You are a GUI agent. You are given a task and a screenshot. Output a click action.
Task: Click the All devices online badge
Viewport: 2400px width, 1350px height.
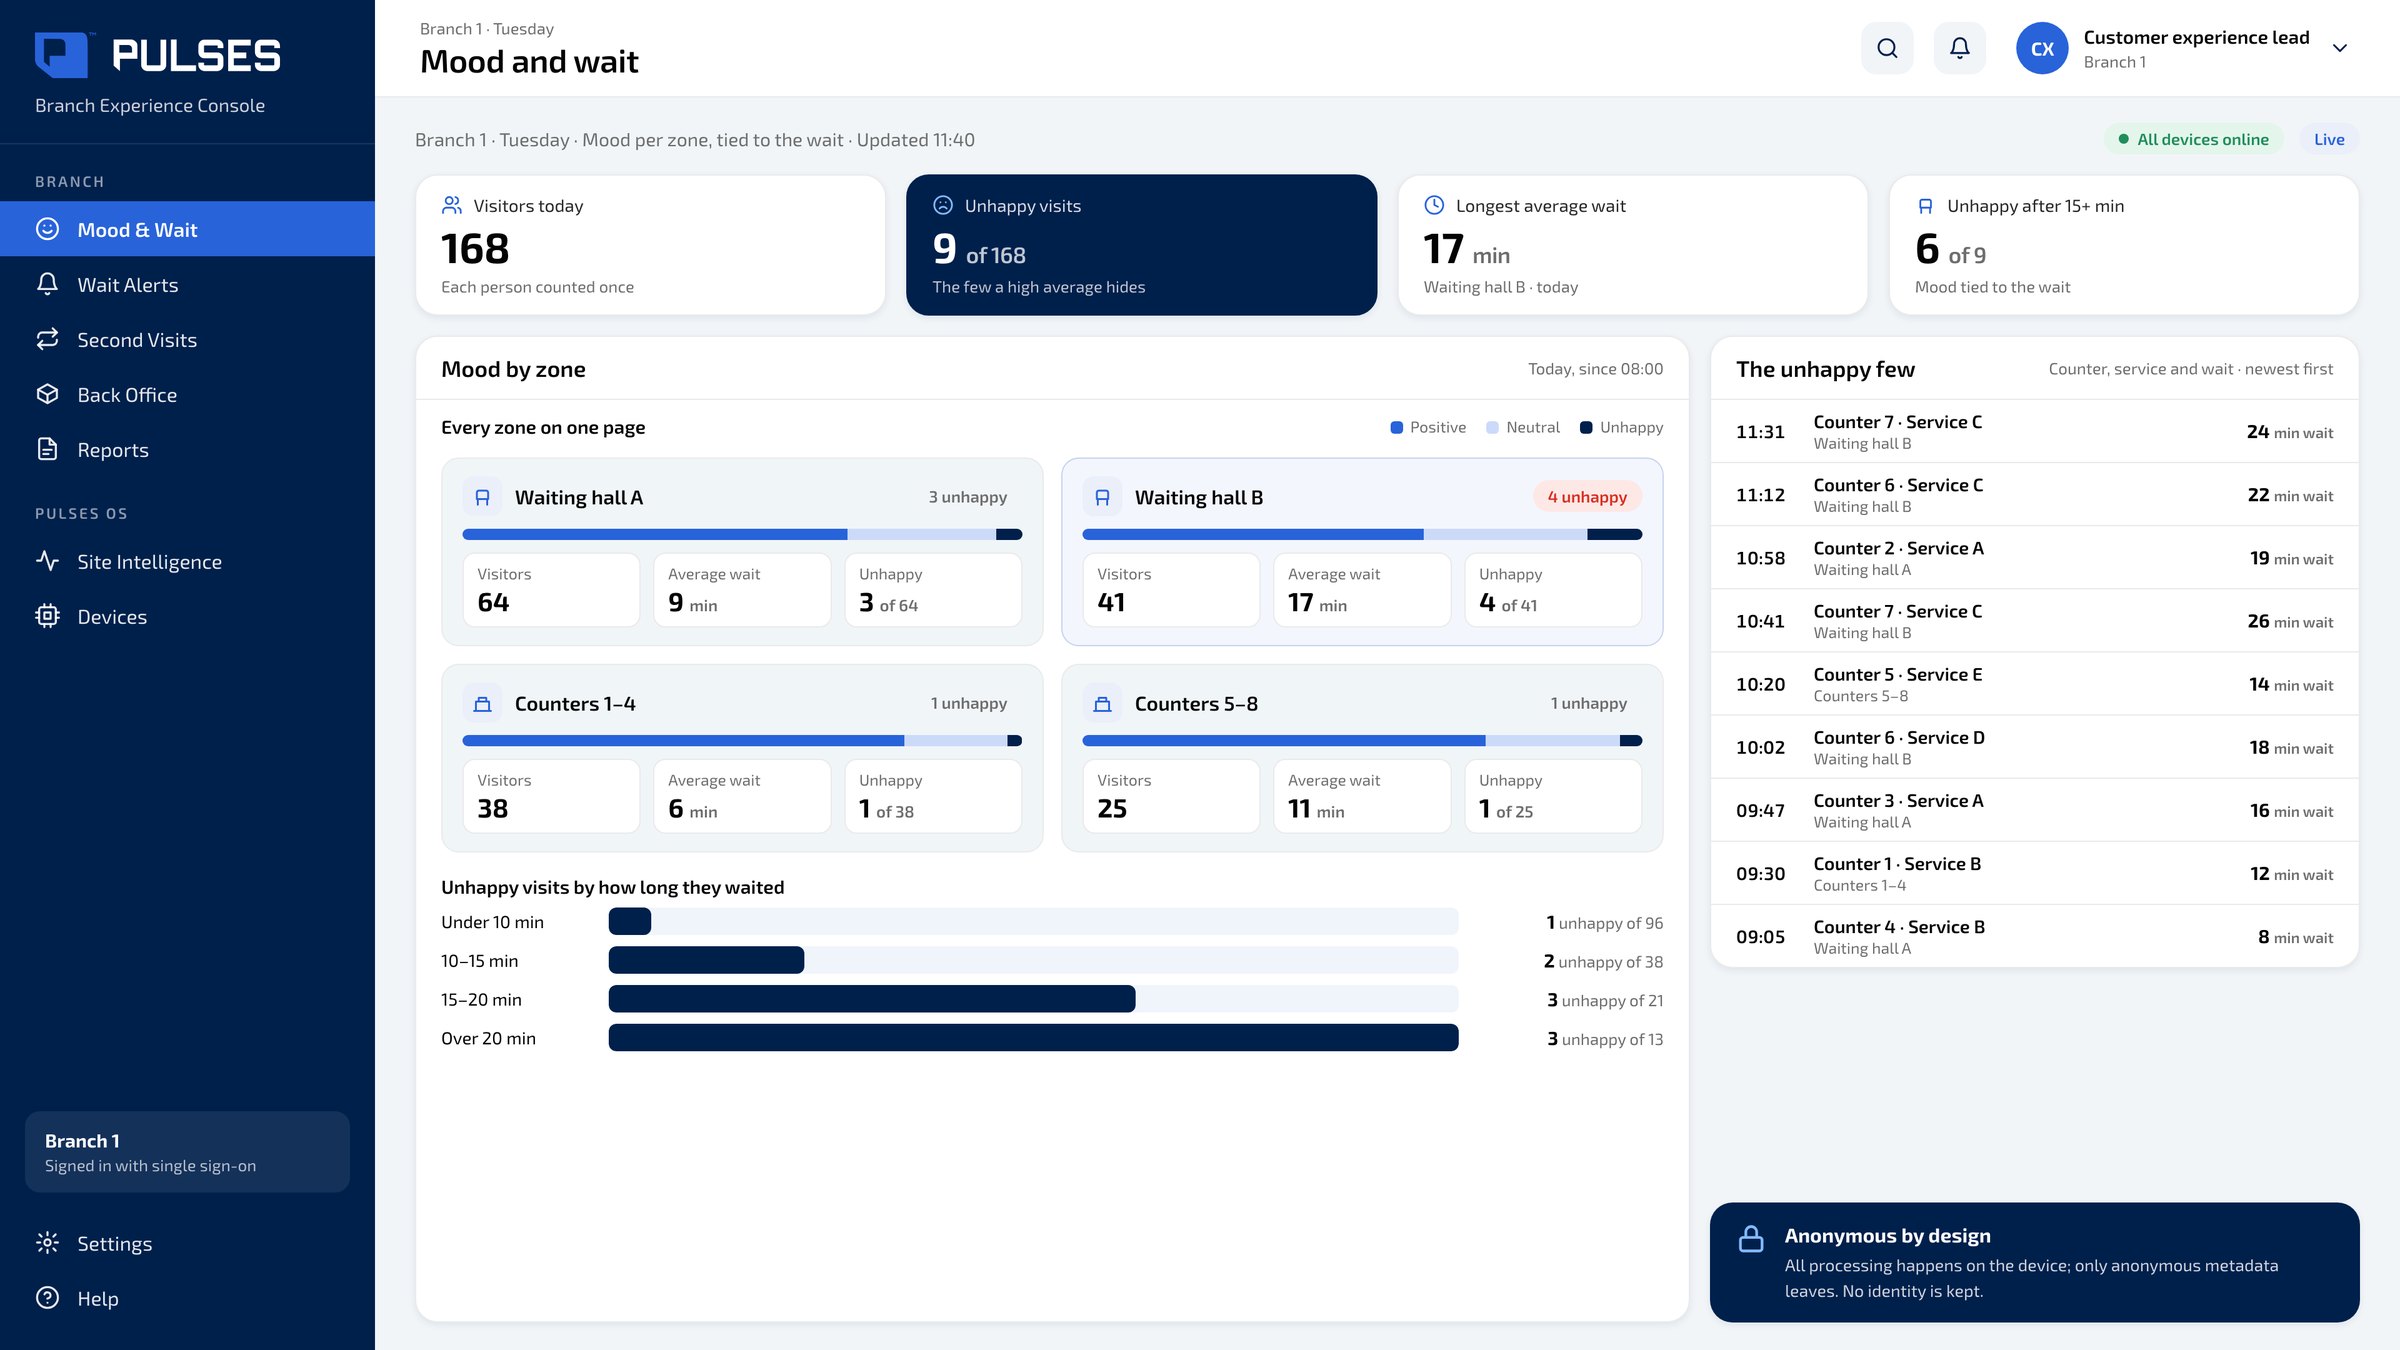(2193, 139)
